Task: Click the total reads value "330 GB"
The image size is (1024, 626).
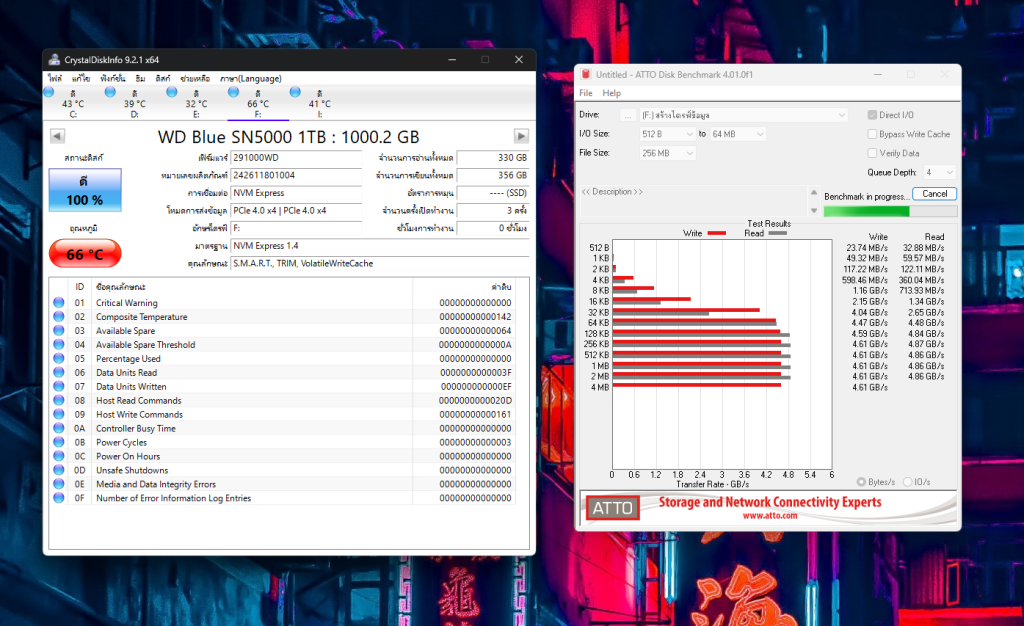Action: (493, 158)
